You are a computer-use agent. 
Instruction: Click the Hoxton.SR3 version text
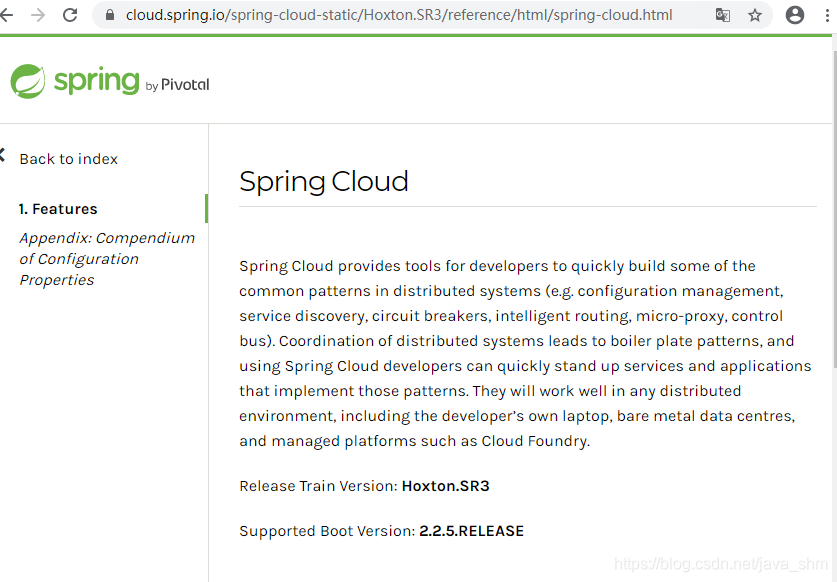coord(445,486)
